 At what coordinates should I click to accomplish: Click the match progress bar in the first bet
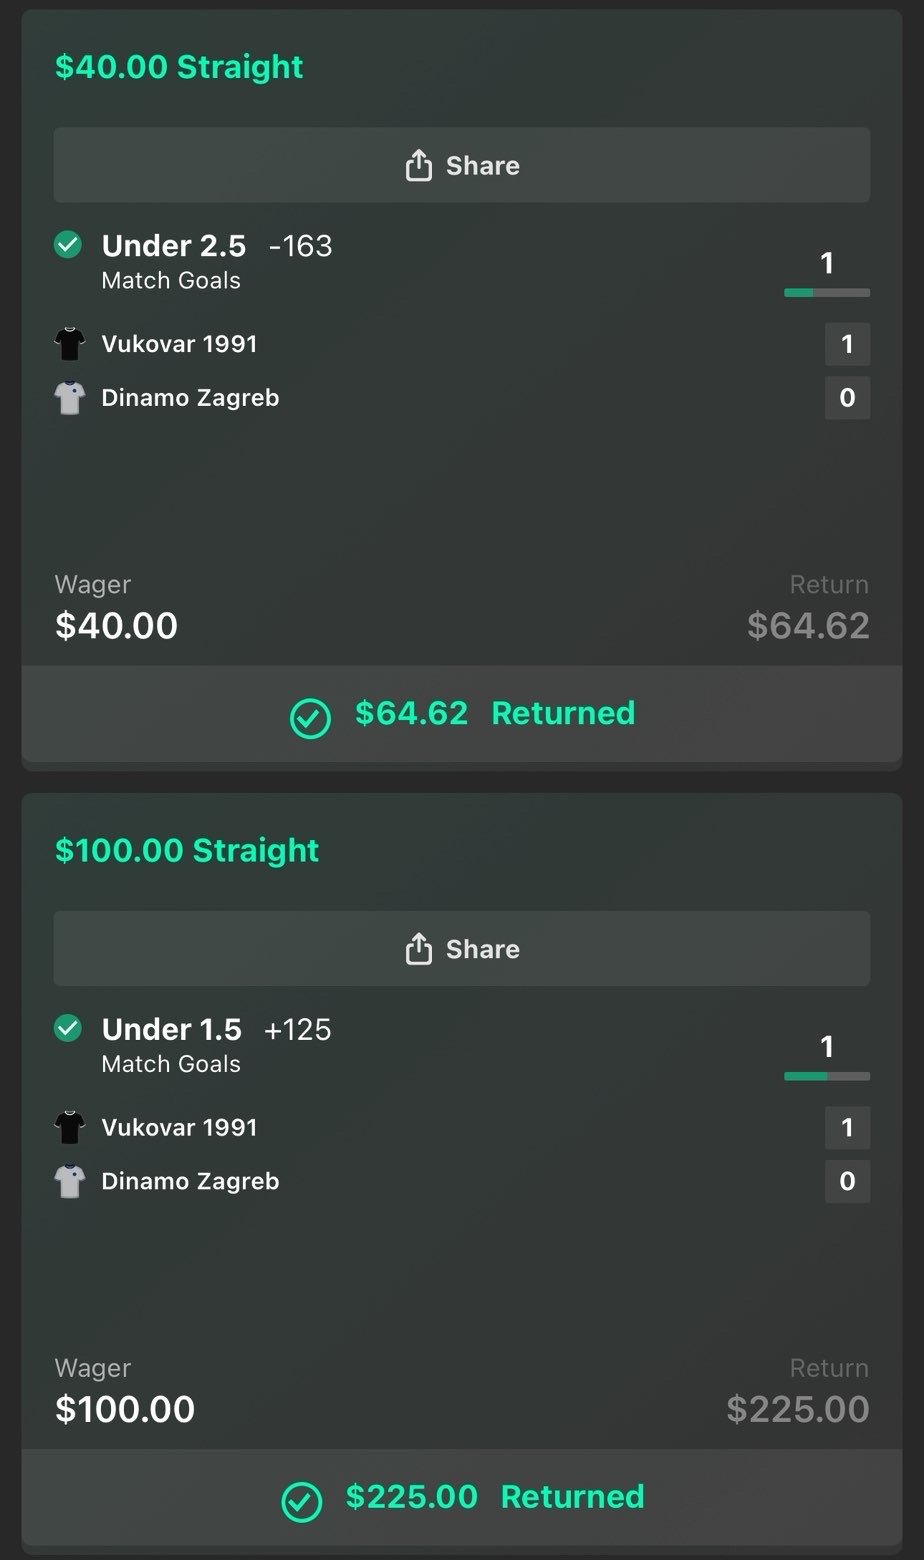click(x=827, y=293)
